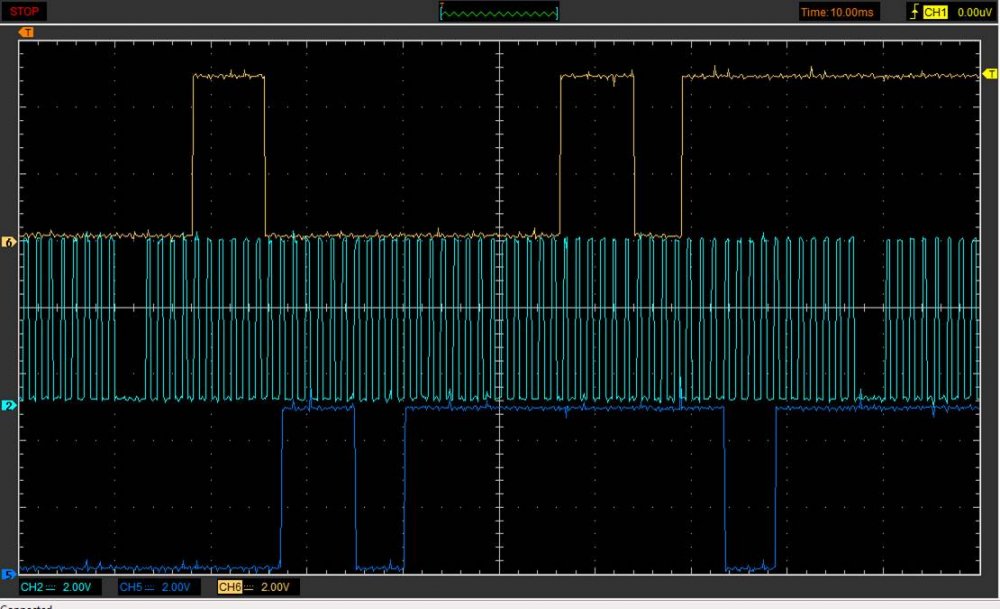Viewport: 1000px width, 609px height.
Task: Select the CH2 channel label at bottom
Action: pyautogui.click(x=31, y=587)
